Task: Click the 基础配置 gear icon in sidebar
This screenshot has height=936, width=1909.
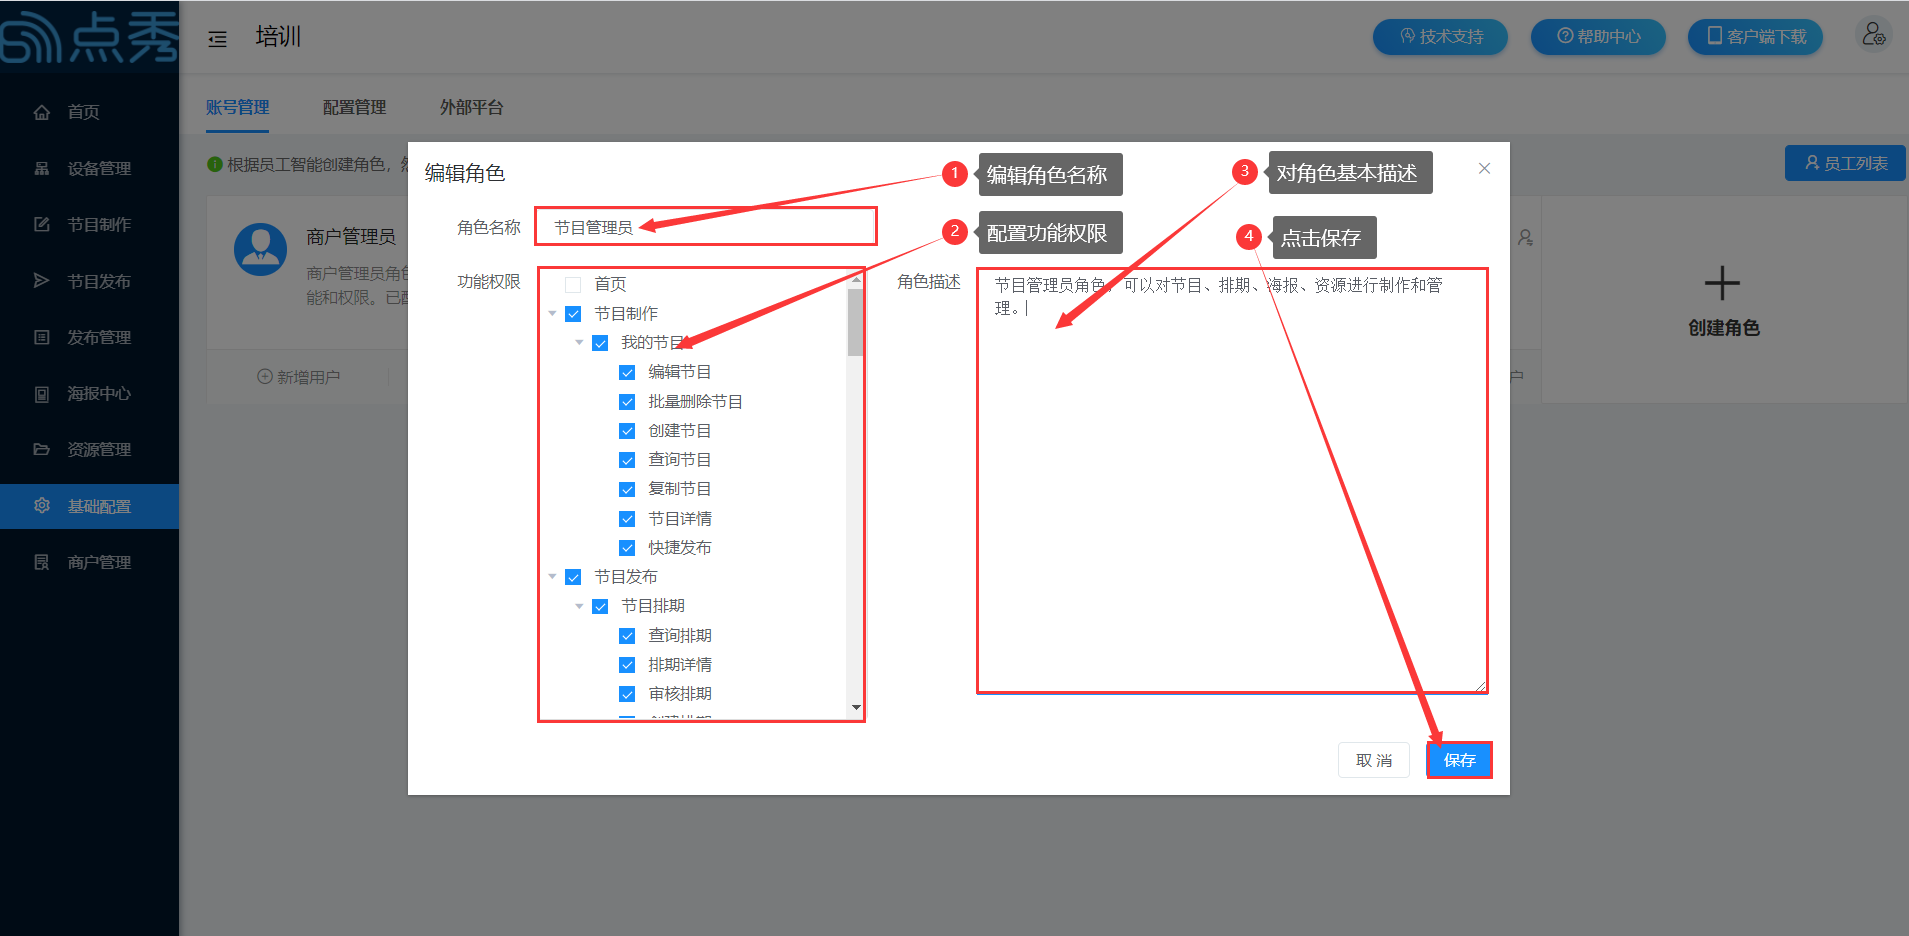Action: (42, 506)
